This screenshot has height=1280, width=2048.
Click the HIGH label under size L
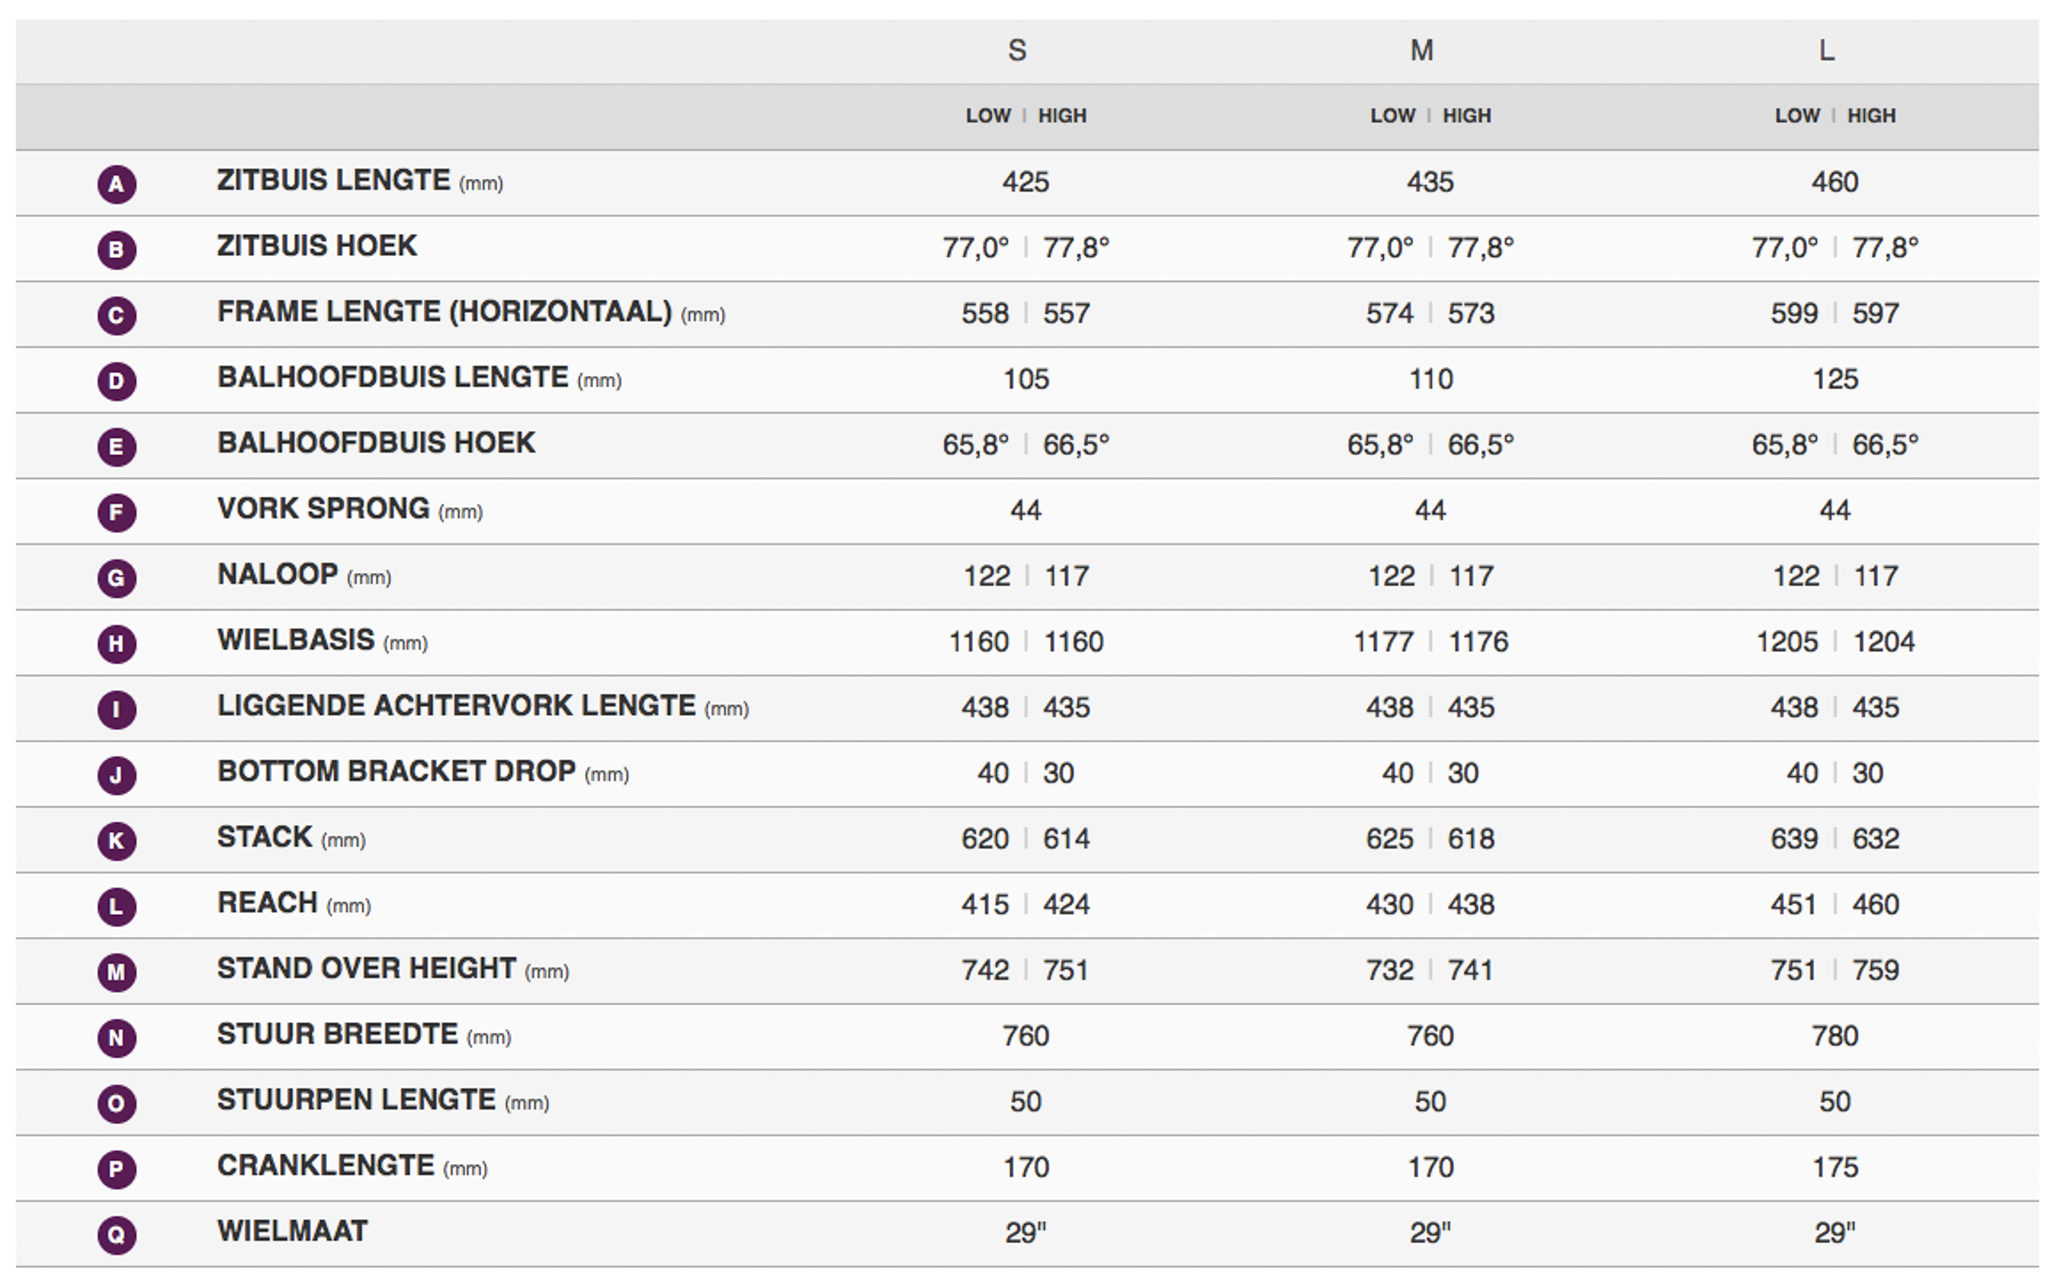coord(1871,116)
